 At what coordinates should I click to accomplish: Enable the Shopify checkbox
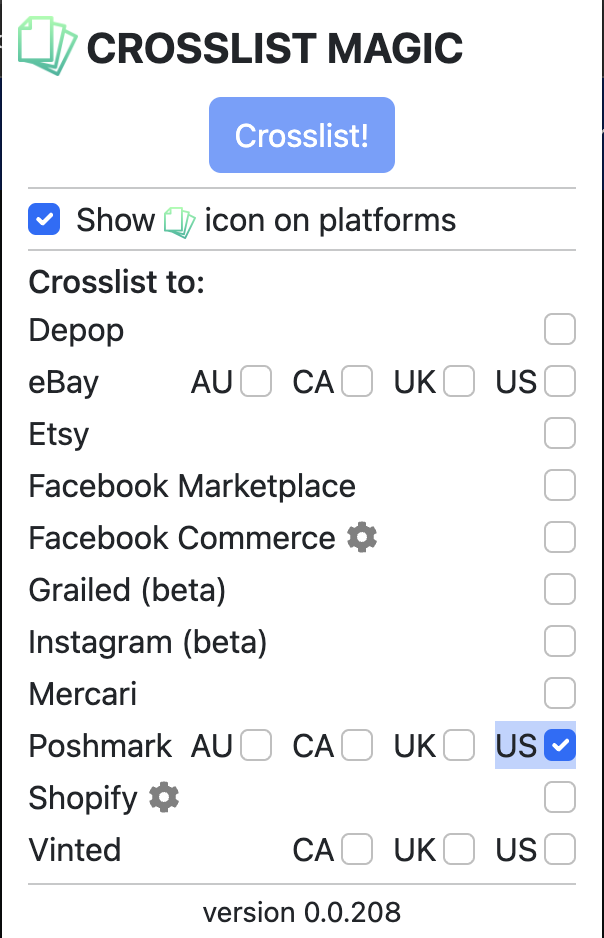(559, 798)
